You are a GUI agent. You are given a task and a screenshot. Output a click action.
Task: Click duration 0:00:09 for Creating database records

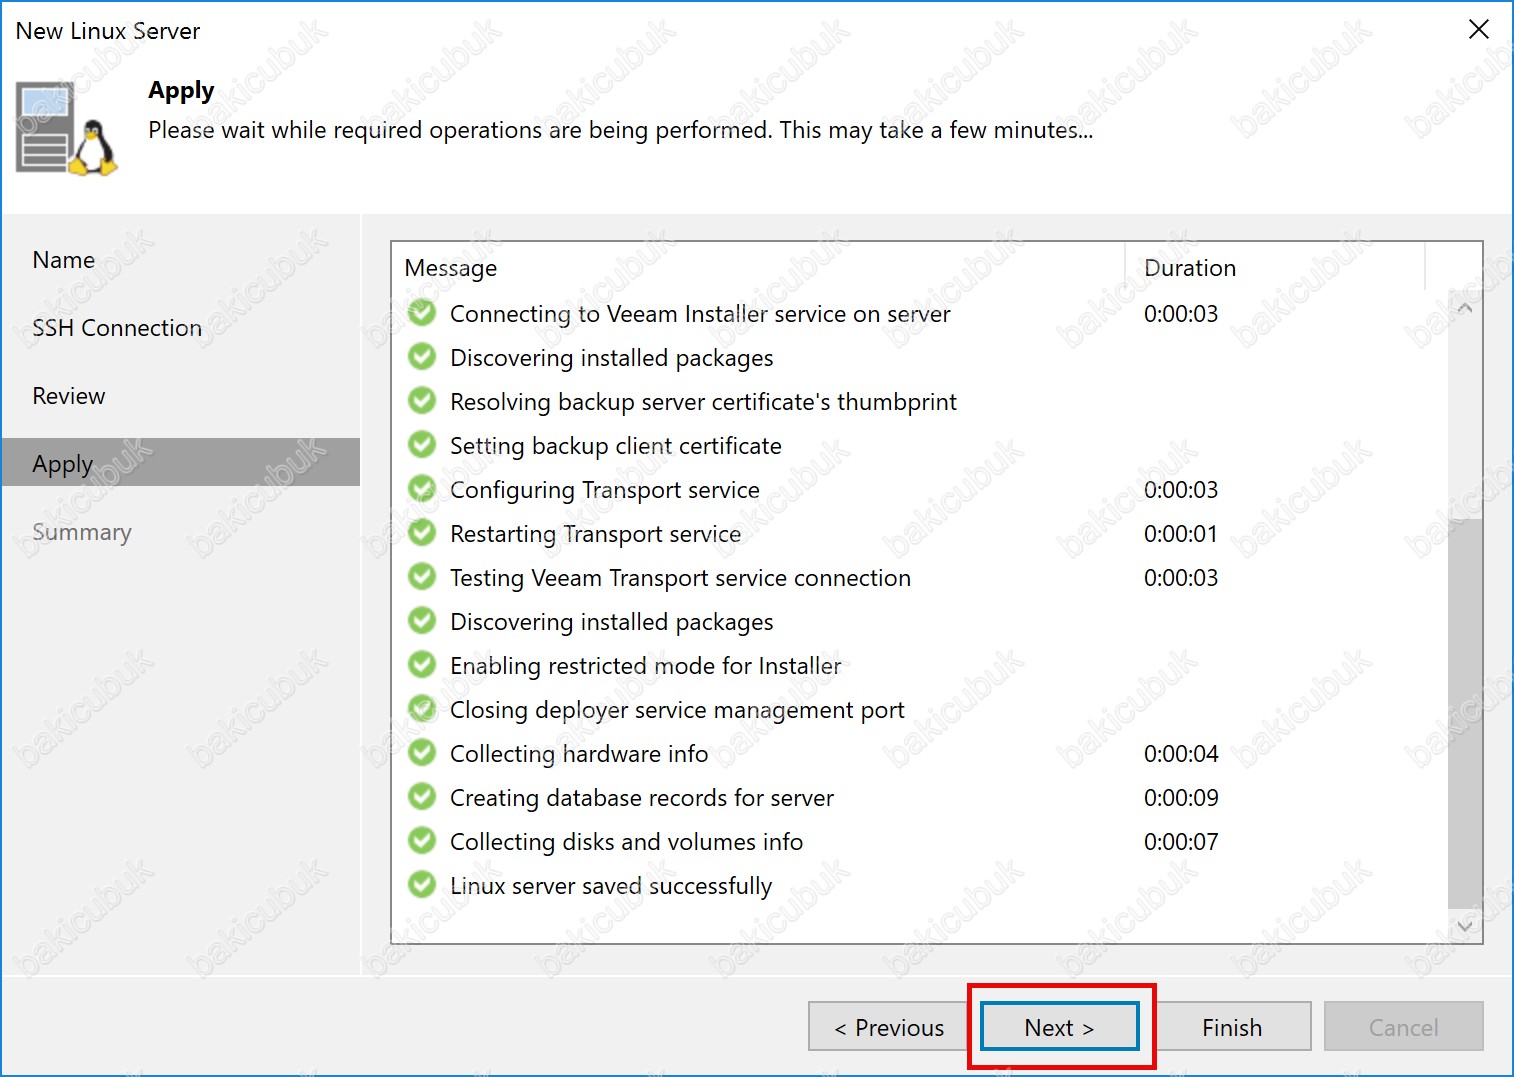pos(1181,797)
